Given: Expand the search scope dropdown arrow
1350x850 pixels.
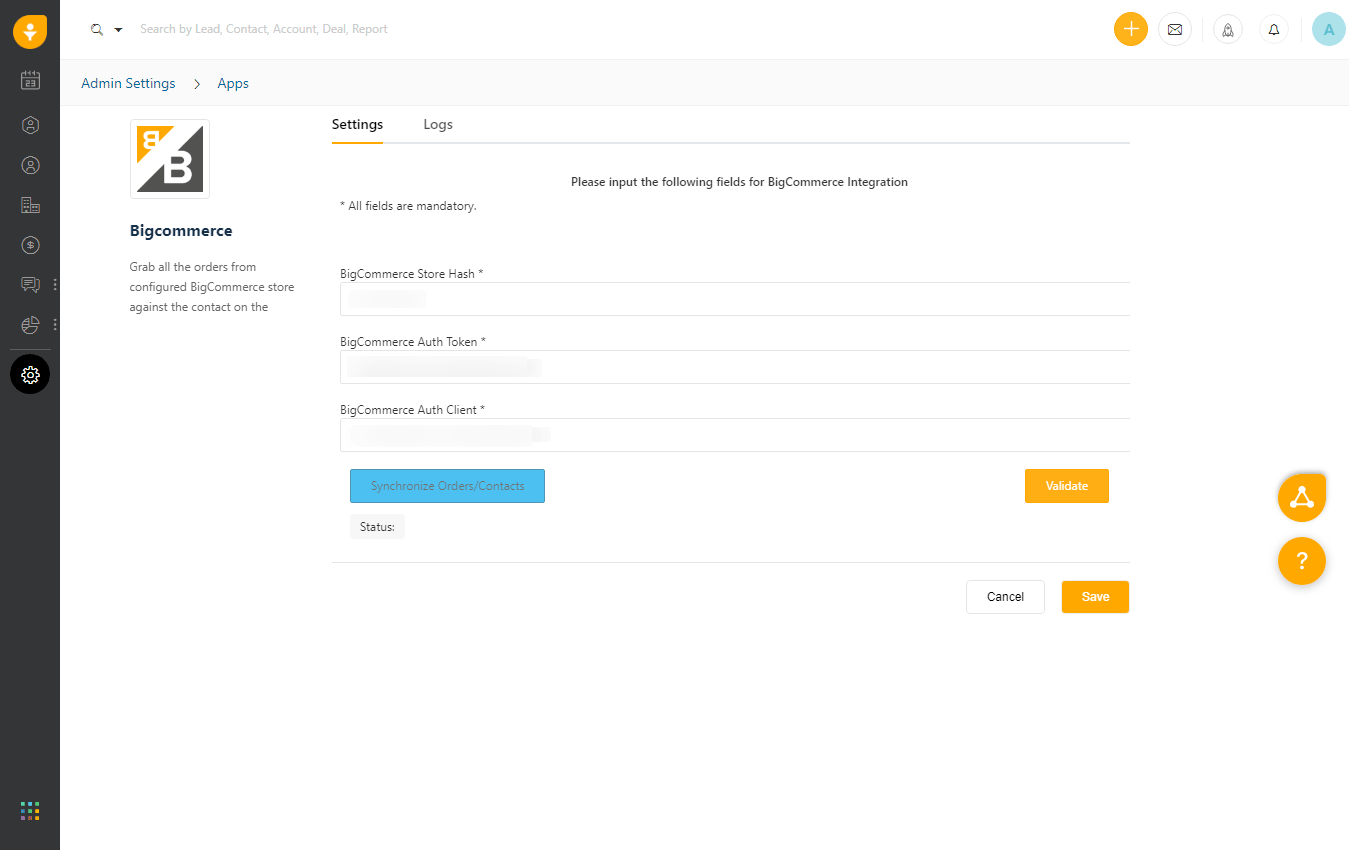Looking at the screenshot, I should click(117, 29).
